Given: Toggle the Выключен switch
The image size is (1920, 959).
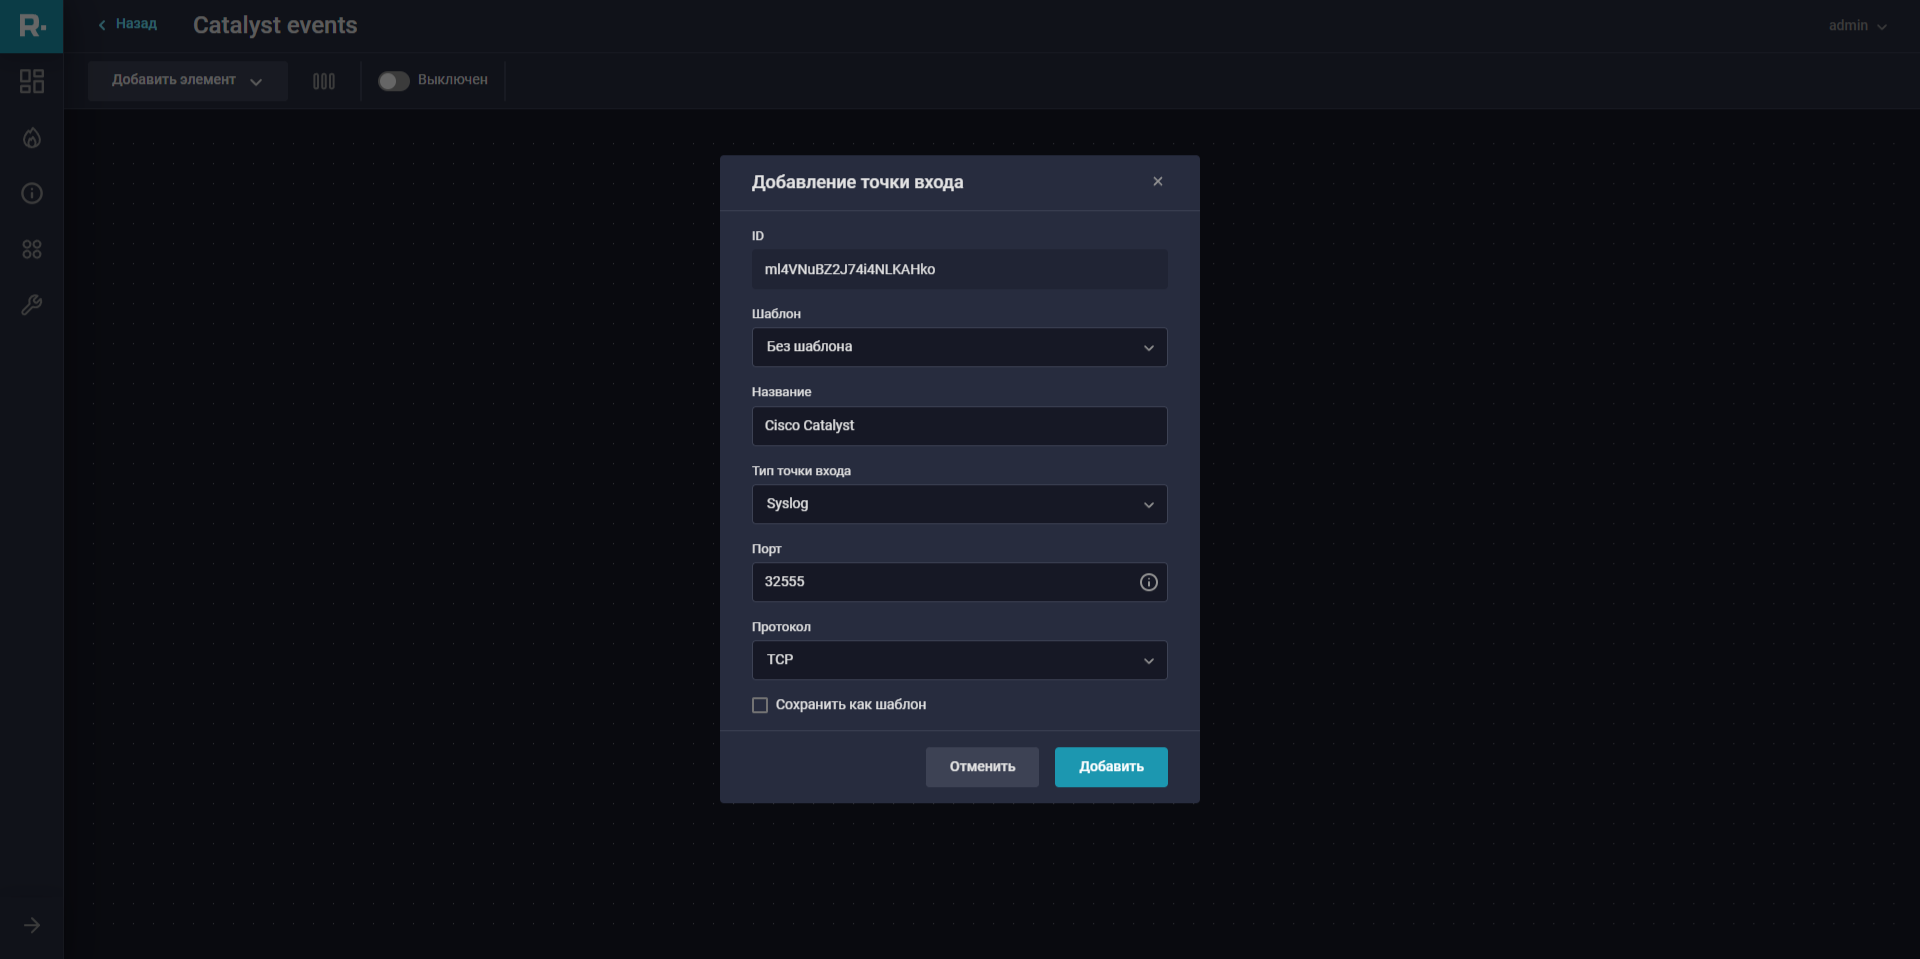Looking at the screenshot, I should point(393,81).
